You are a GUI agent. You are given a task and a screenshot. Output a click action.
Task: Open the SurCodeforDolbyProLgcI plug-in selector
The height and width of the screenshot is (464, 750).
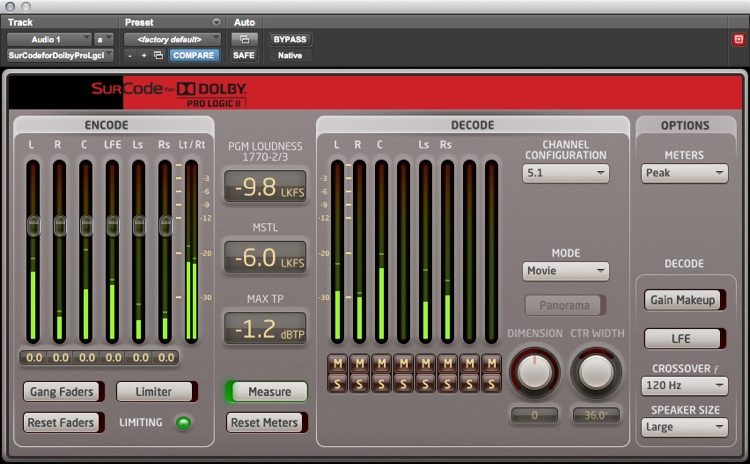click(60, 55)
